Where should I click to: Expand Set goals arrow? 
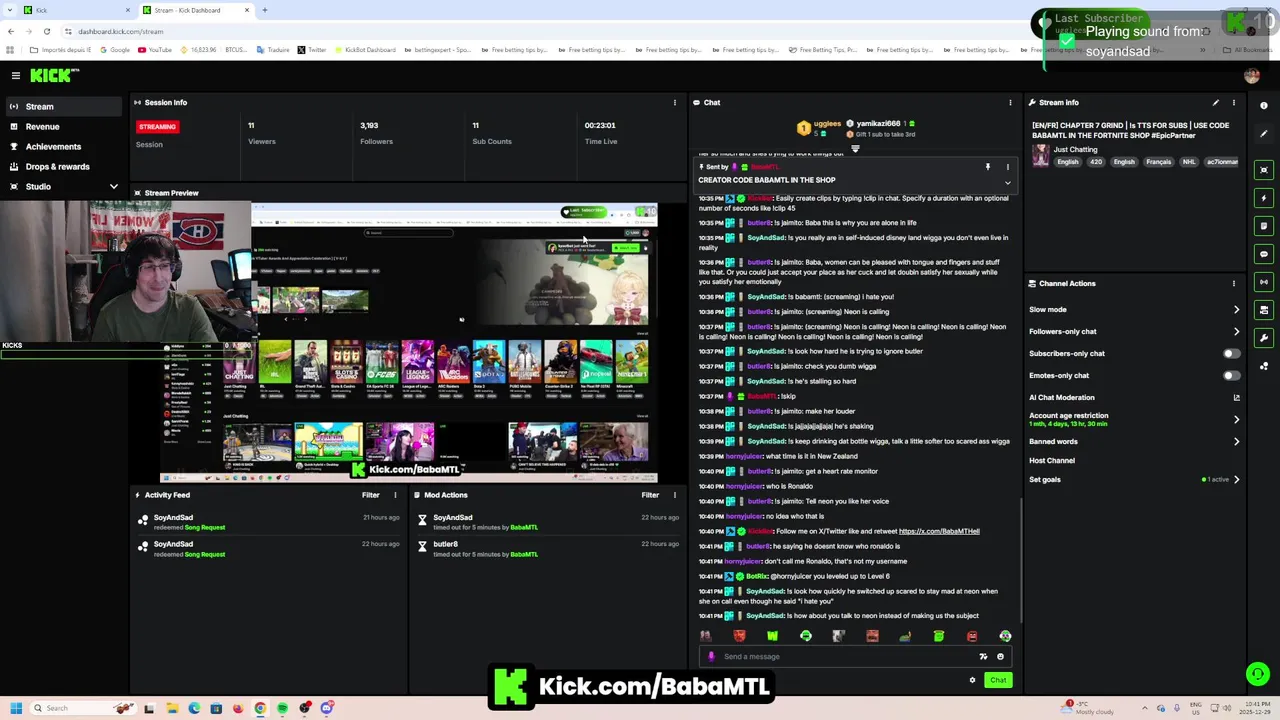pos(1236,479)
